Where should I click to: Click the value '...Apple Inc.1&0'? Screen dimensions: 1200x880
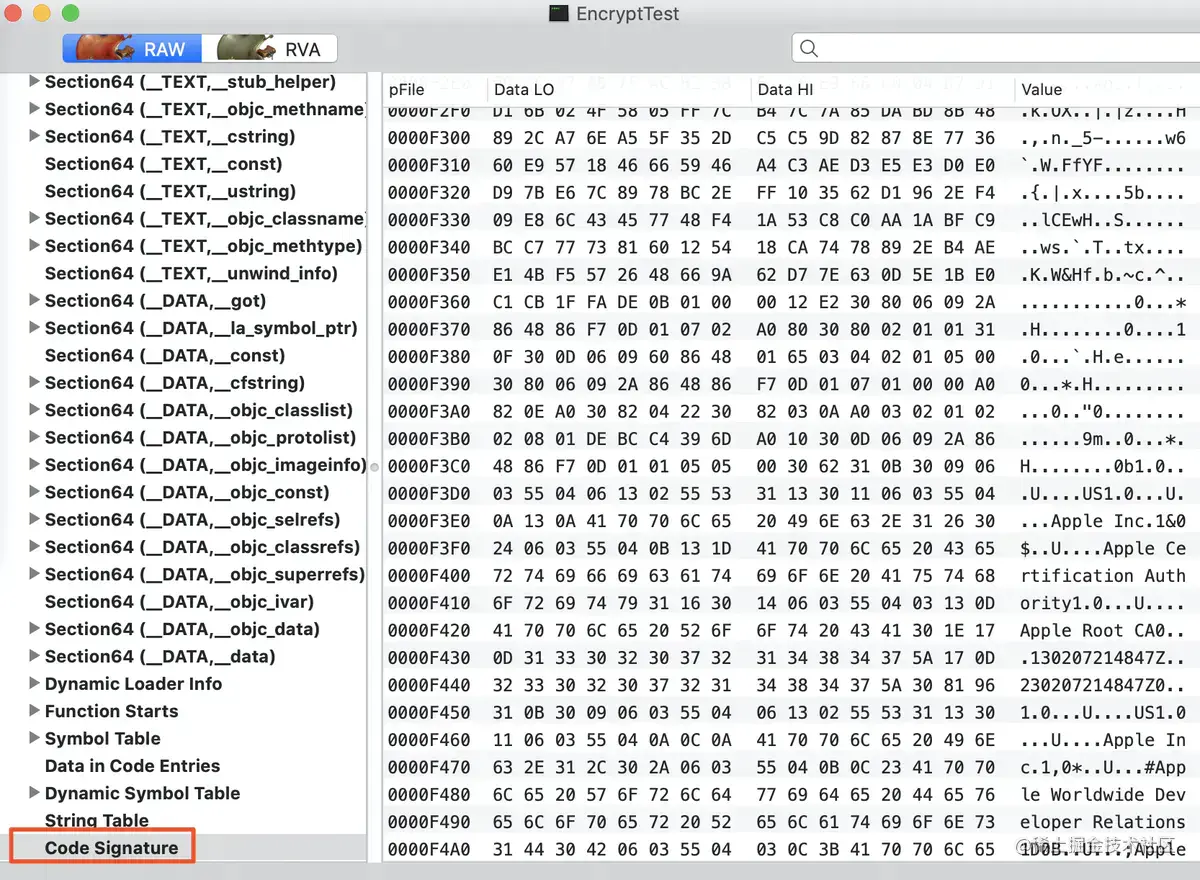point(1103,521)
